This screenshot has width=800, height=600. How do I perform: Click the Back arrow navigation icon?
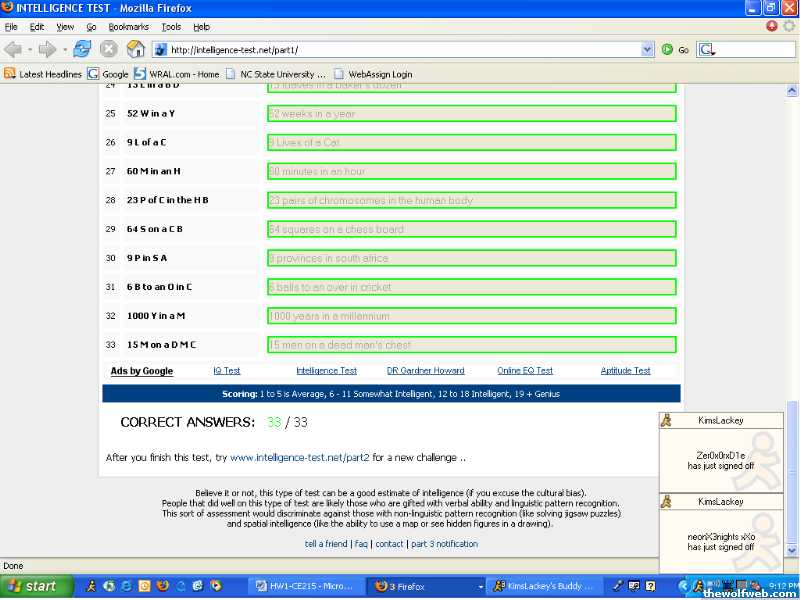click(x=13, y=49)
